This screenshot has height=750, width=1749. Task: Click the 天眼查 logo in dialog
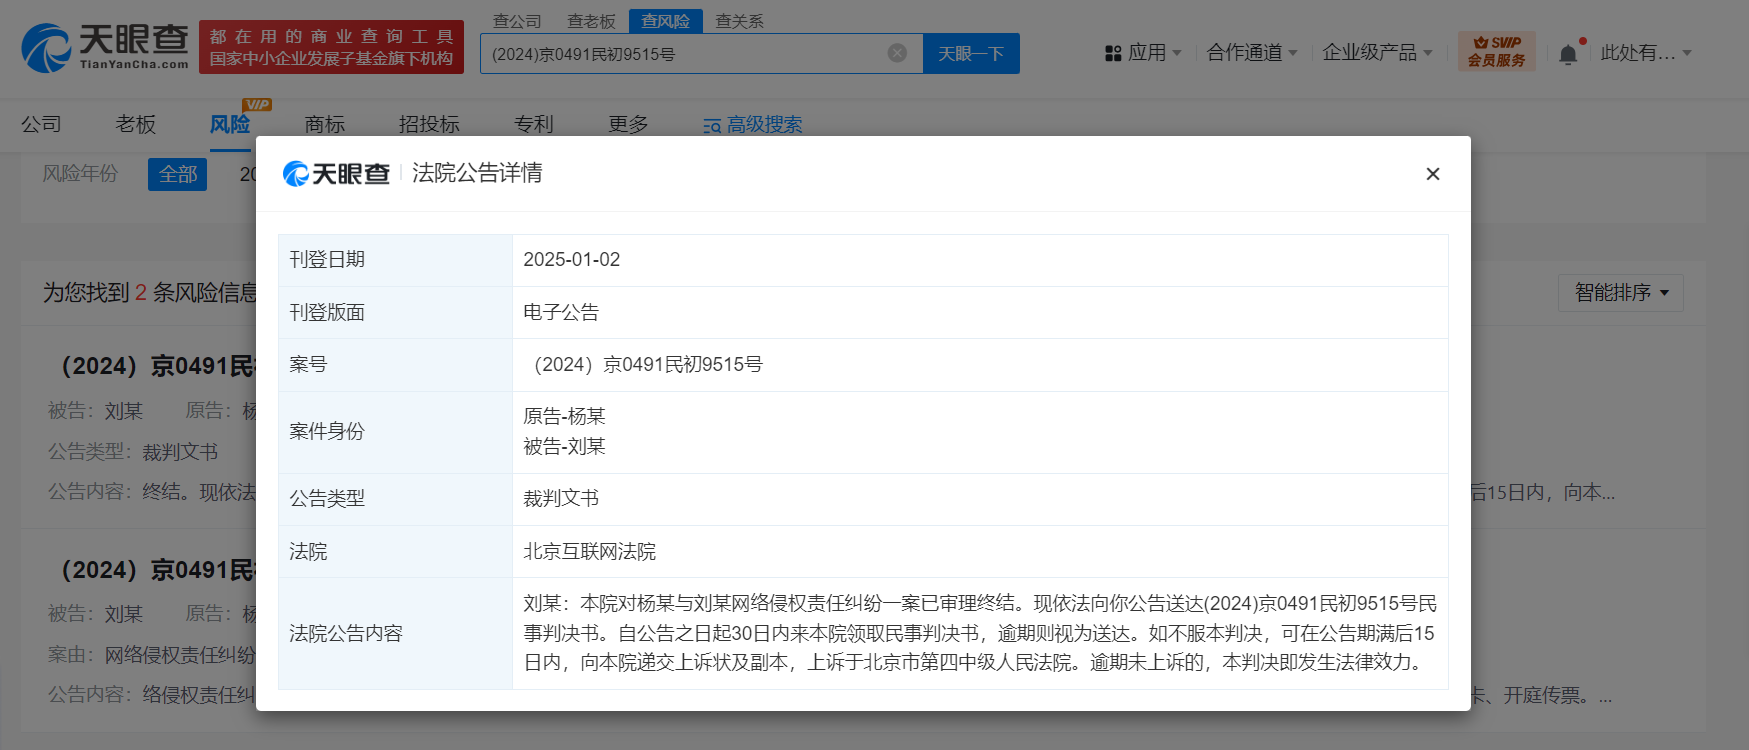tap(336, 174)
